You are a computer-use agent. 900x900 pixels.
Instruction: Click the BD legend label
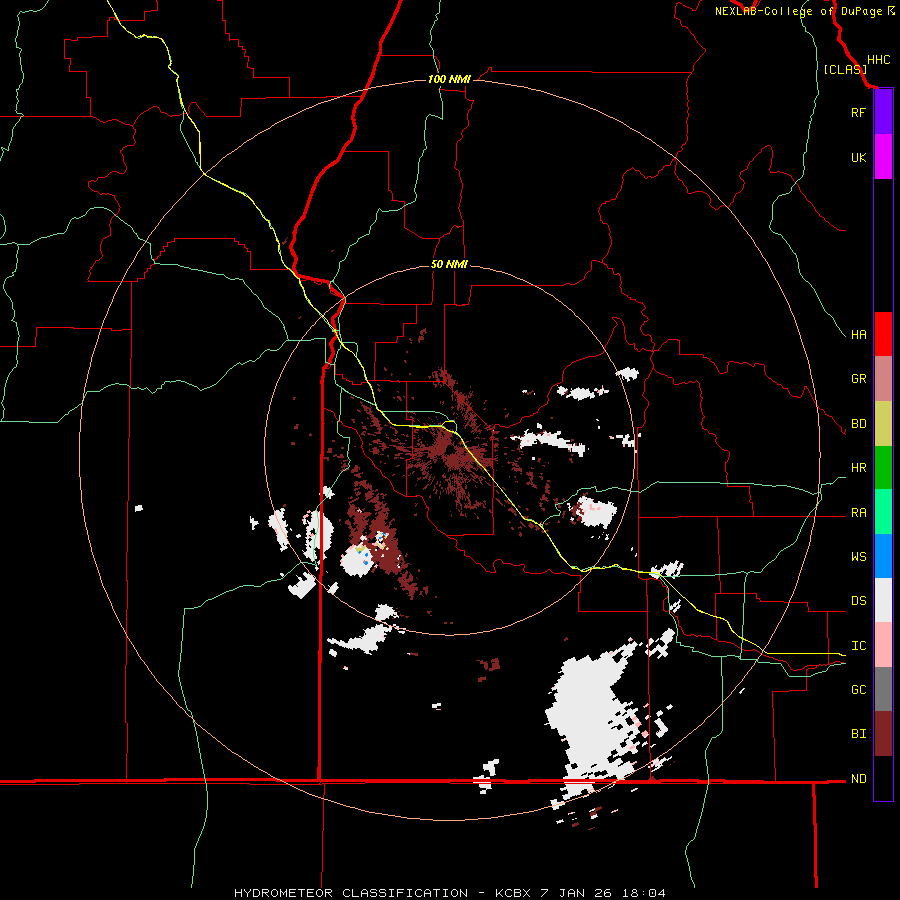[858, 424]
